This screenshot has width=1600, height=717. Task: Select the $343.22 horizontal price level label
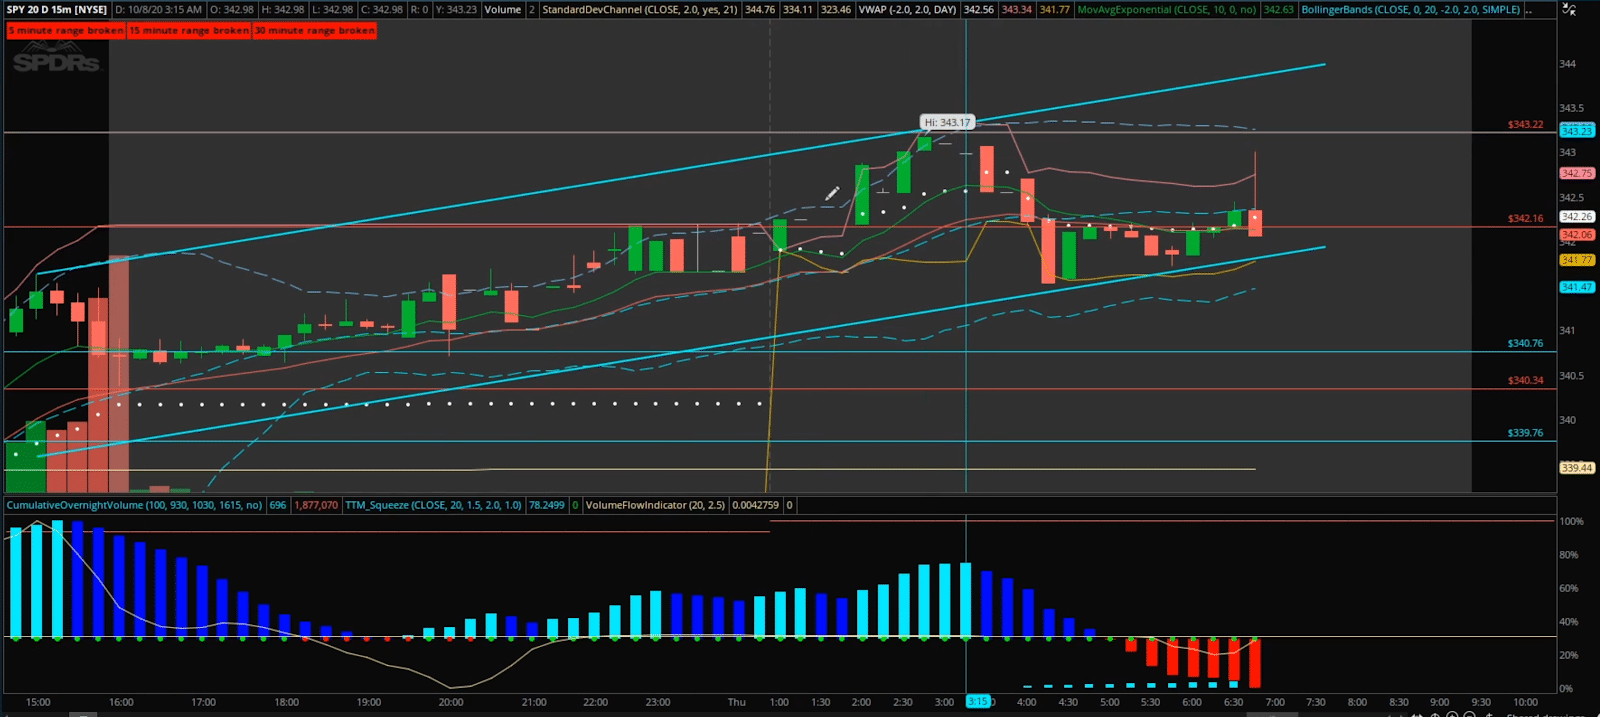pos(1525,125)
